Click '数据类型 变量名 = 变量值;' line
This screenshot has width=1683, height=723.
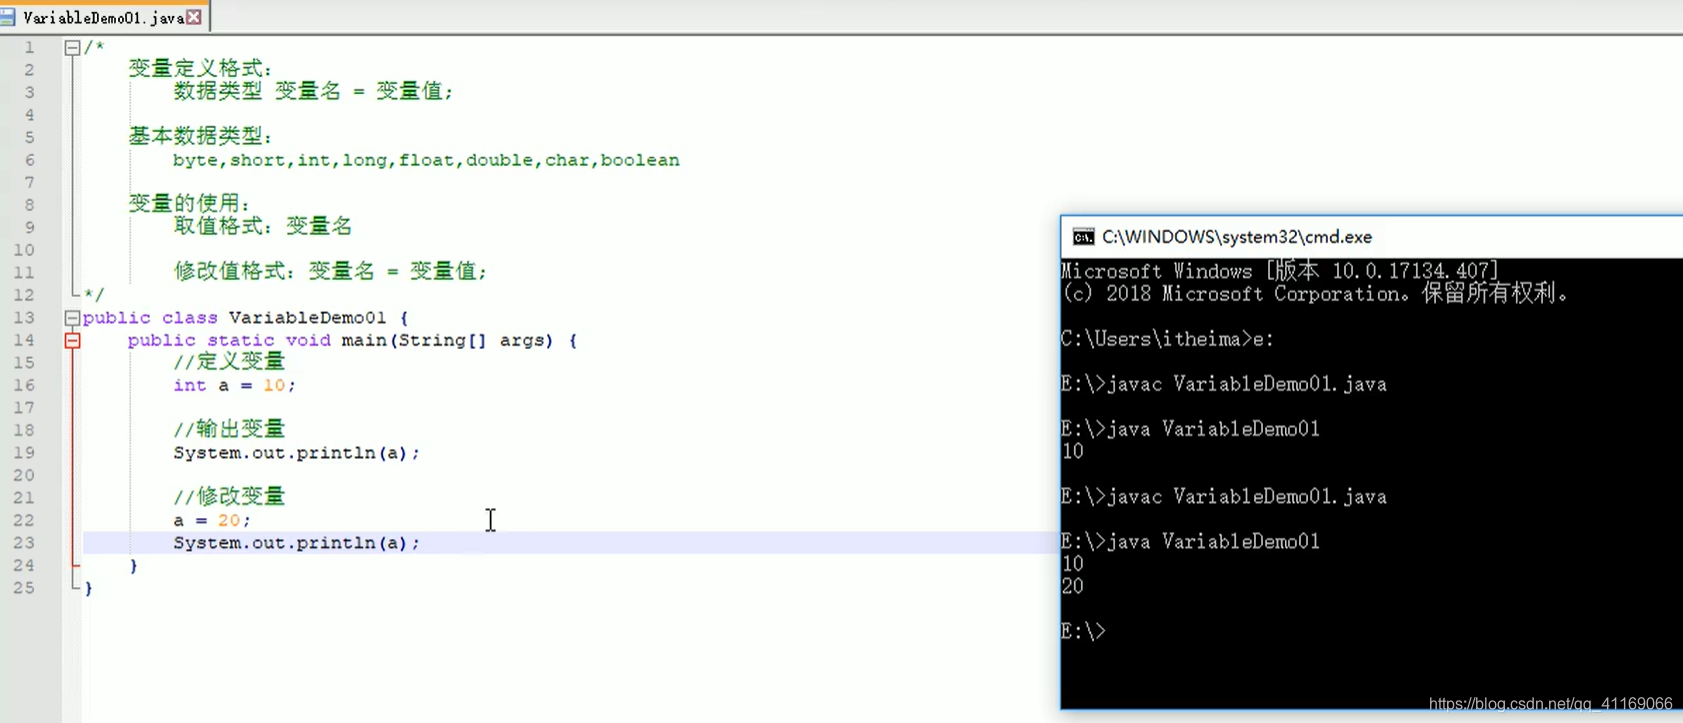(x=313, y=91)
